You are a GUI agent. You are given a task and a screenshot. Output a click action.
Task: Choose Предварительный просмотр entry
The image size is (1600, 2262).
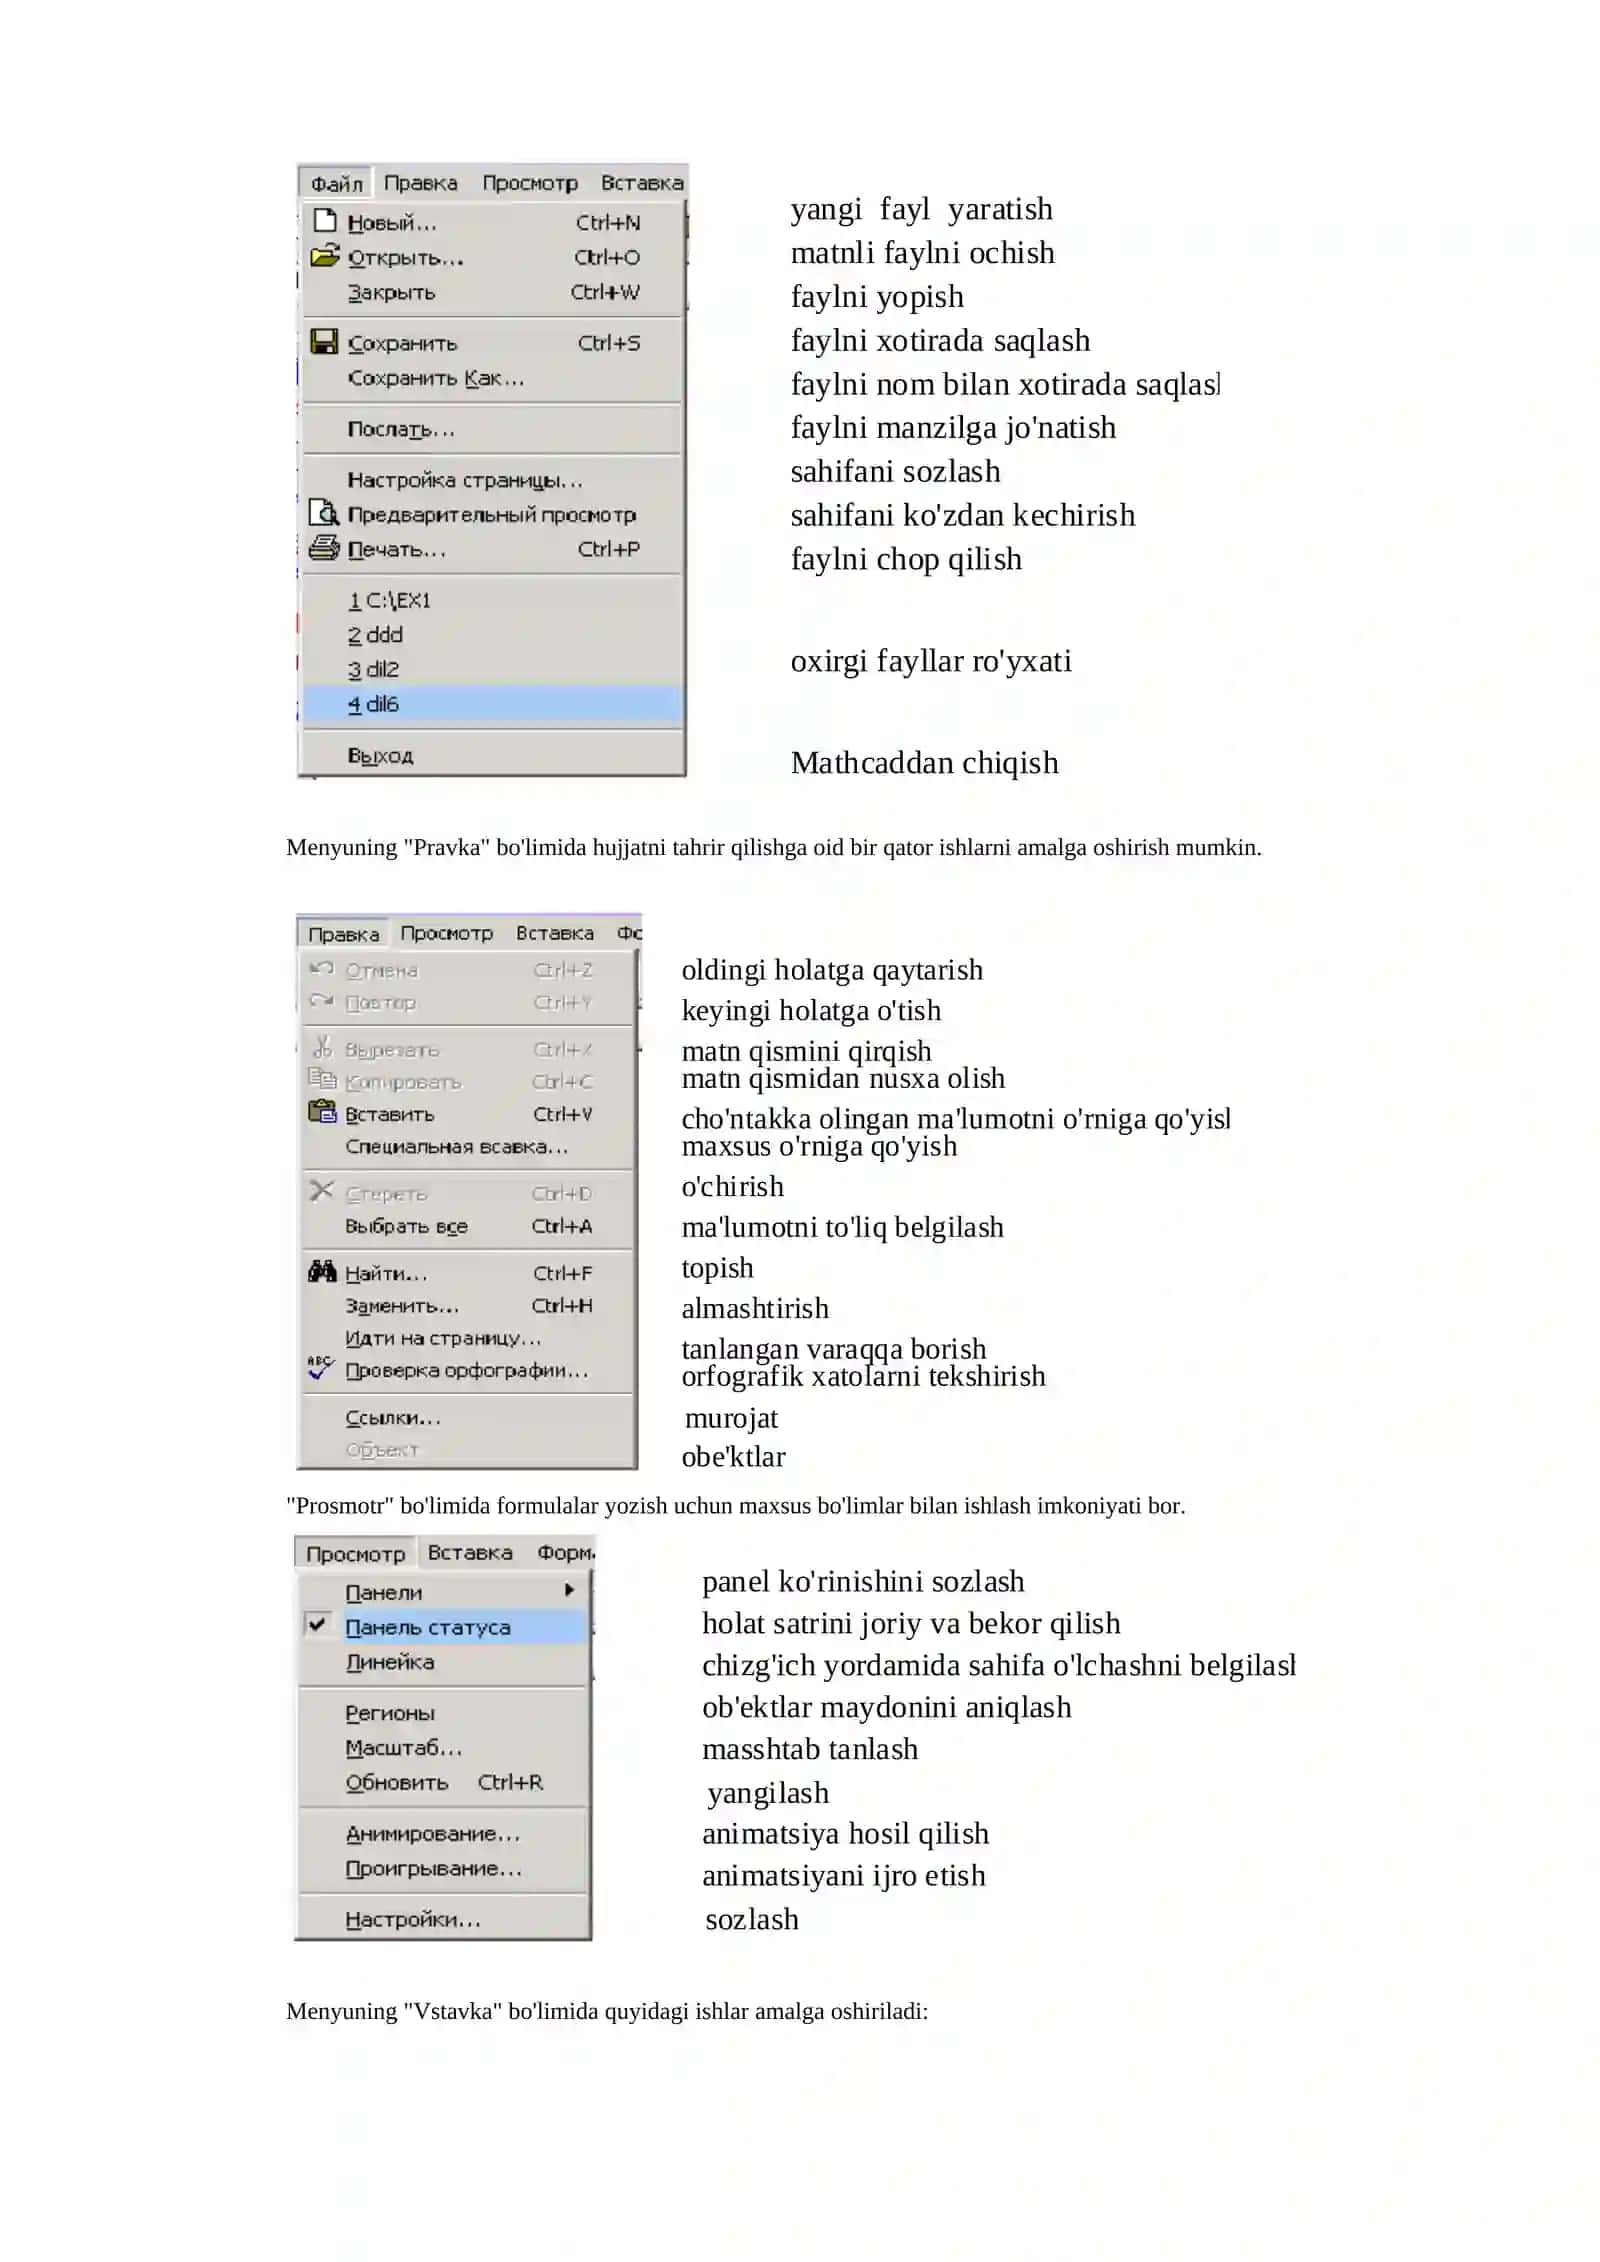(492, 514)
